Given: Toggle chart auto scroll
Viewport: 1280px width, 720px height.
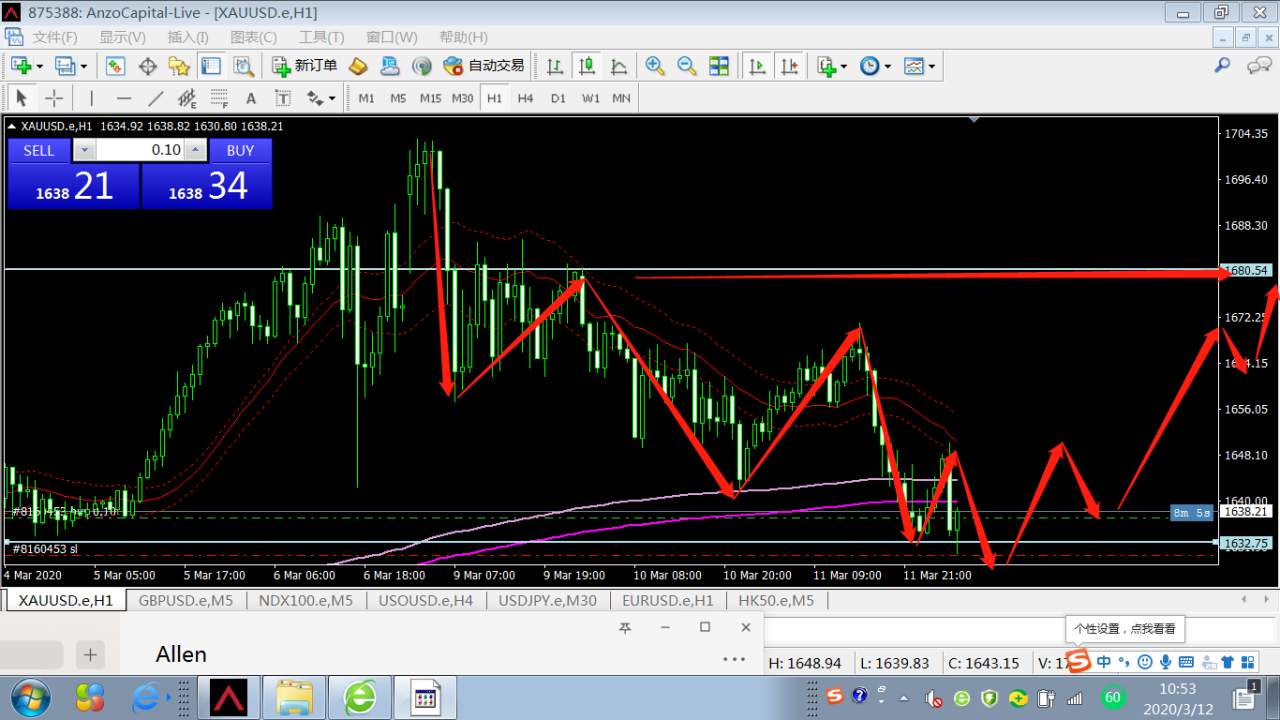Looking at the screenshot, I should pos(757,66).
